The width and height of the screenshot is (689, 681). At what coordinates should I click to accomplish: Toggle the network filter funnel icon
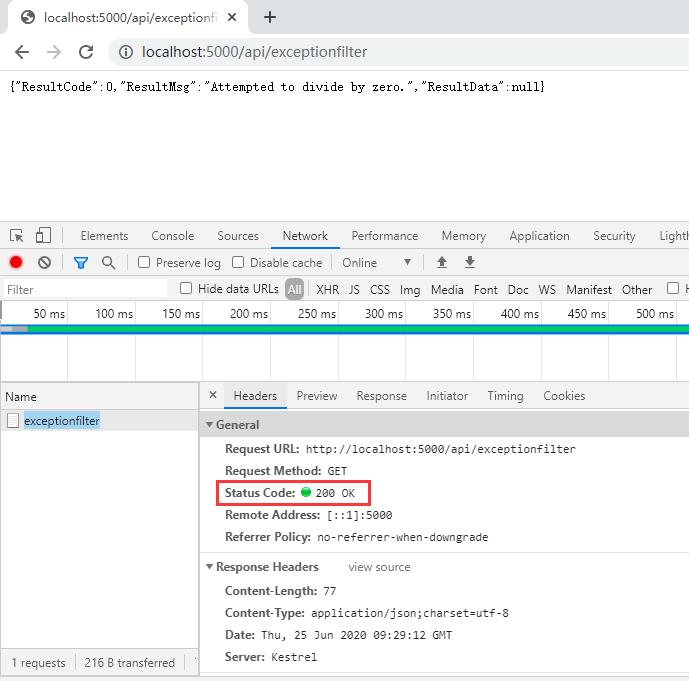click(x=81, y=263)
